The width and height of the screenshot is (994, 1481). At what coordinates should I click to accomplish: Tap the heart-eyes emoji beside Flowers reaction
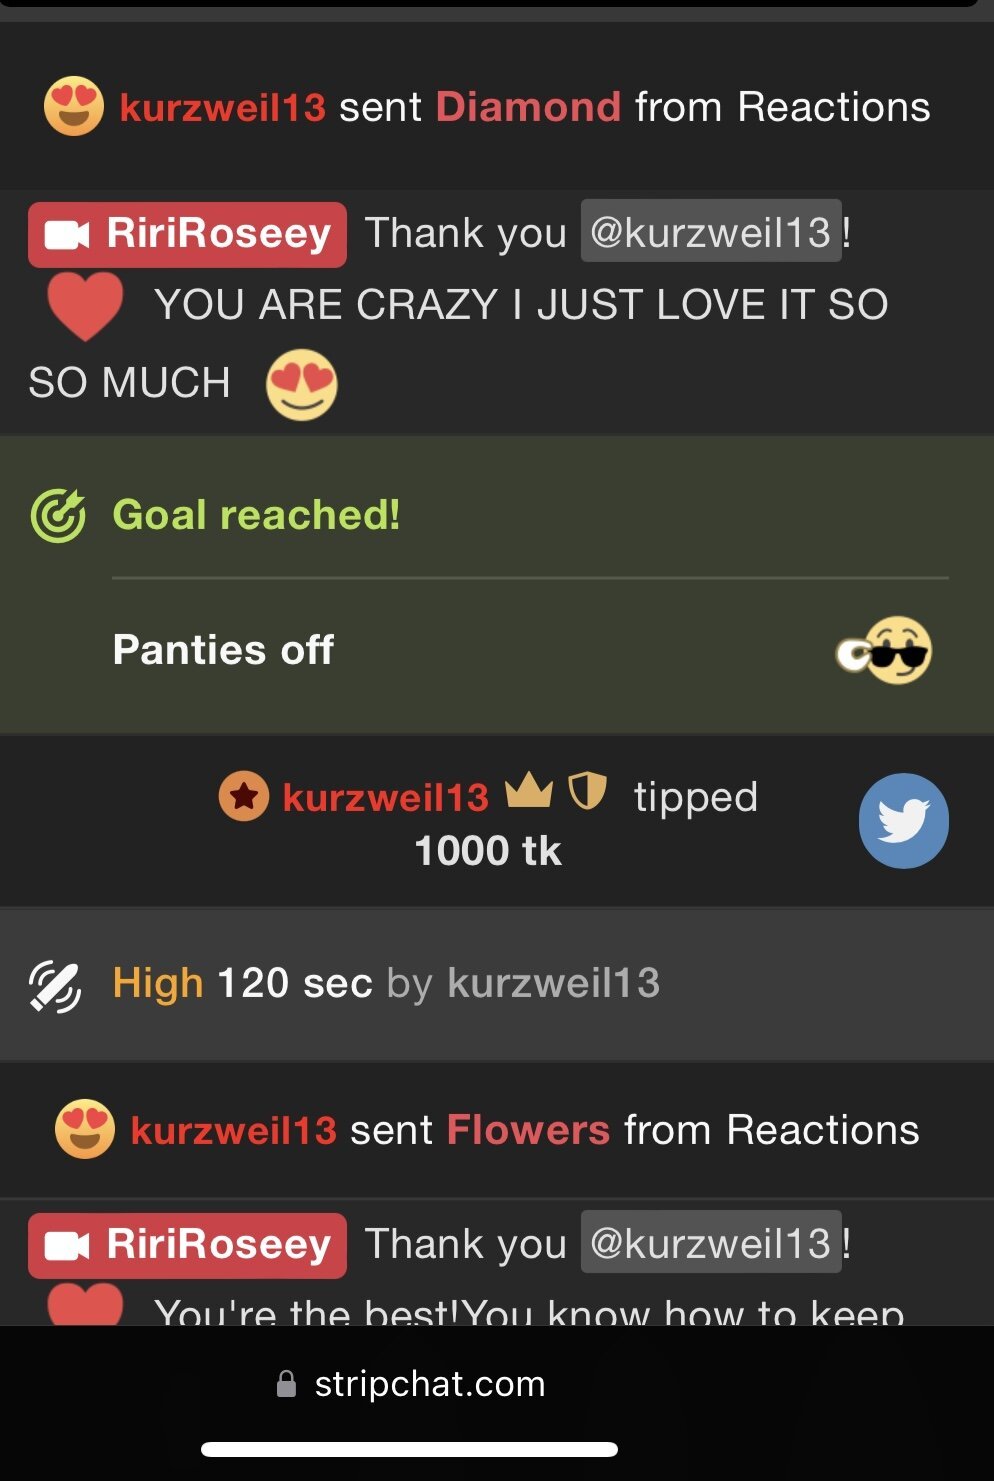pyautogui.click(x=85, y=1129)
